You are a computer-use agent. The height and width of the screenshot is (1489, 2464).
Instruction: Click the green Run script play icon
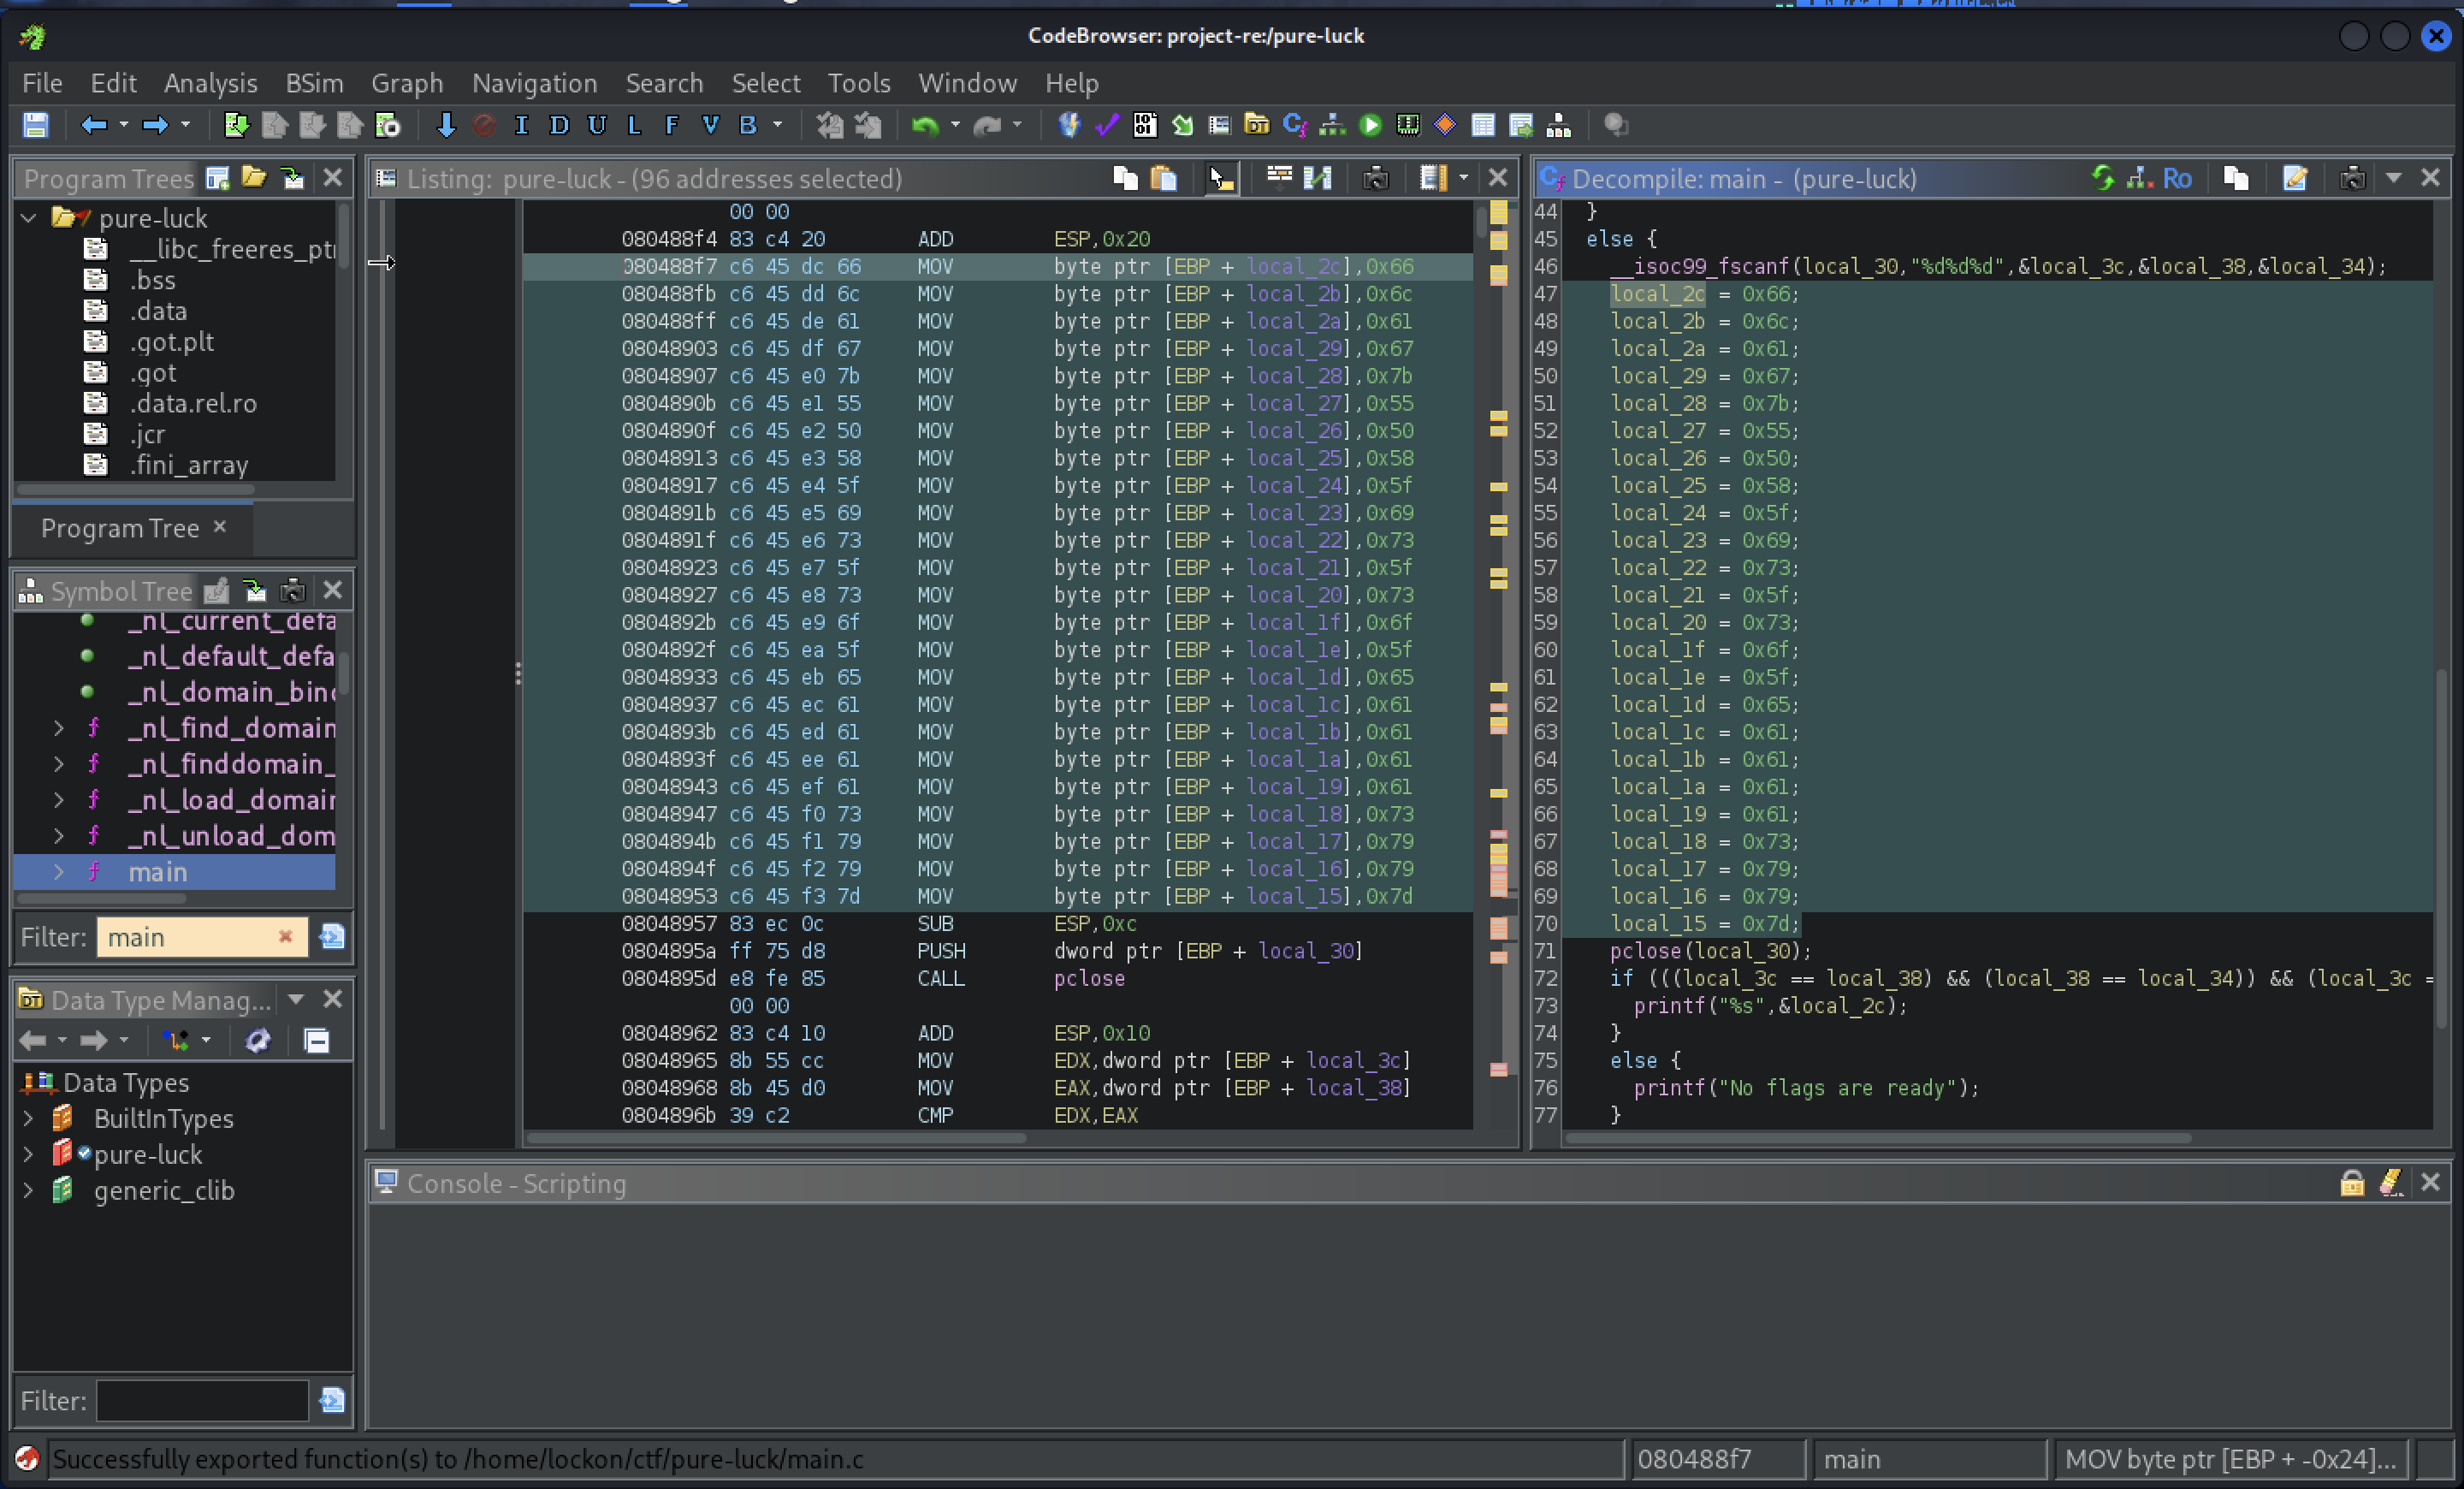1370,125
